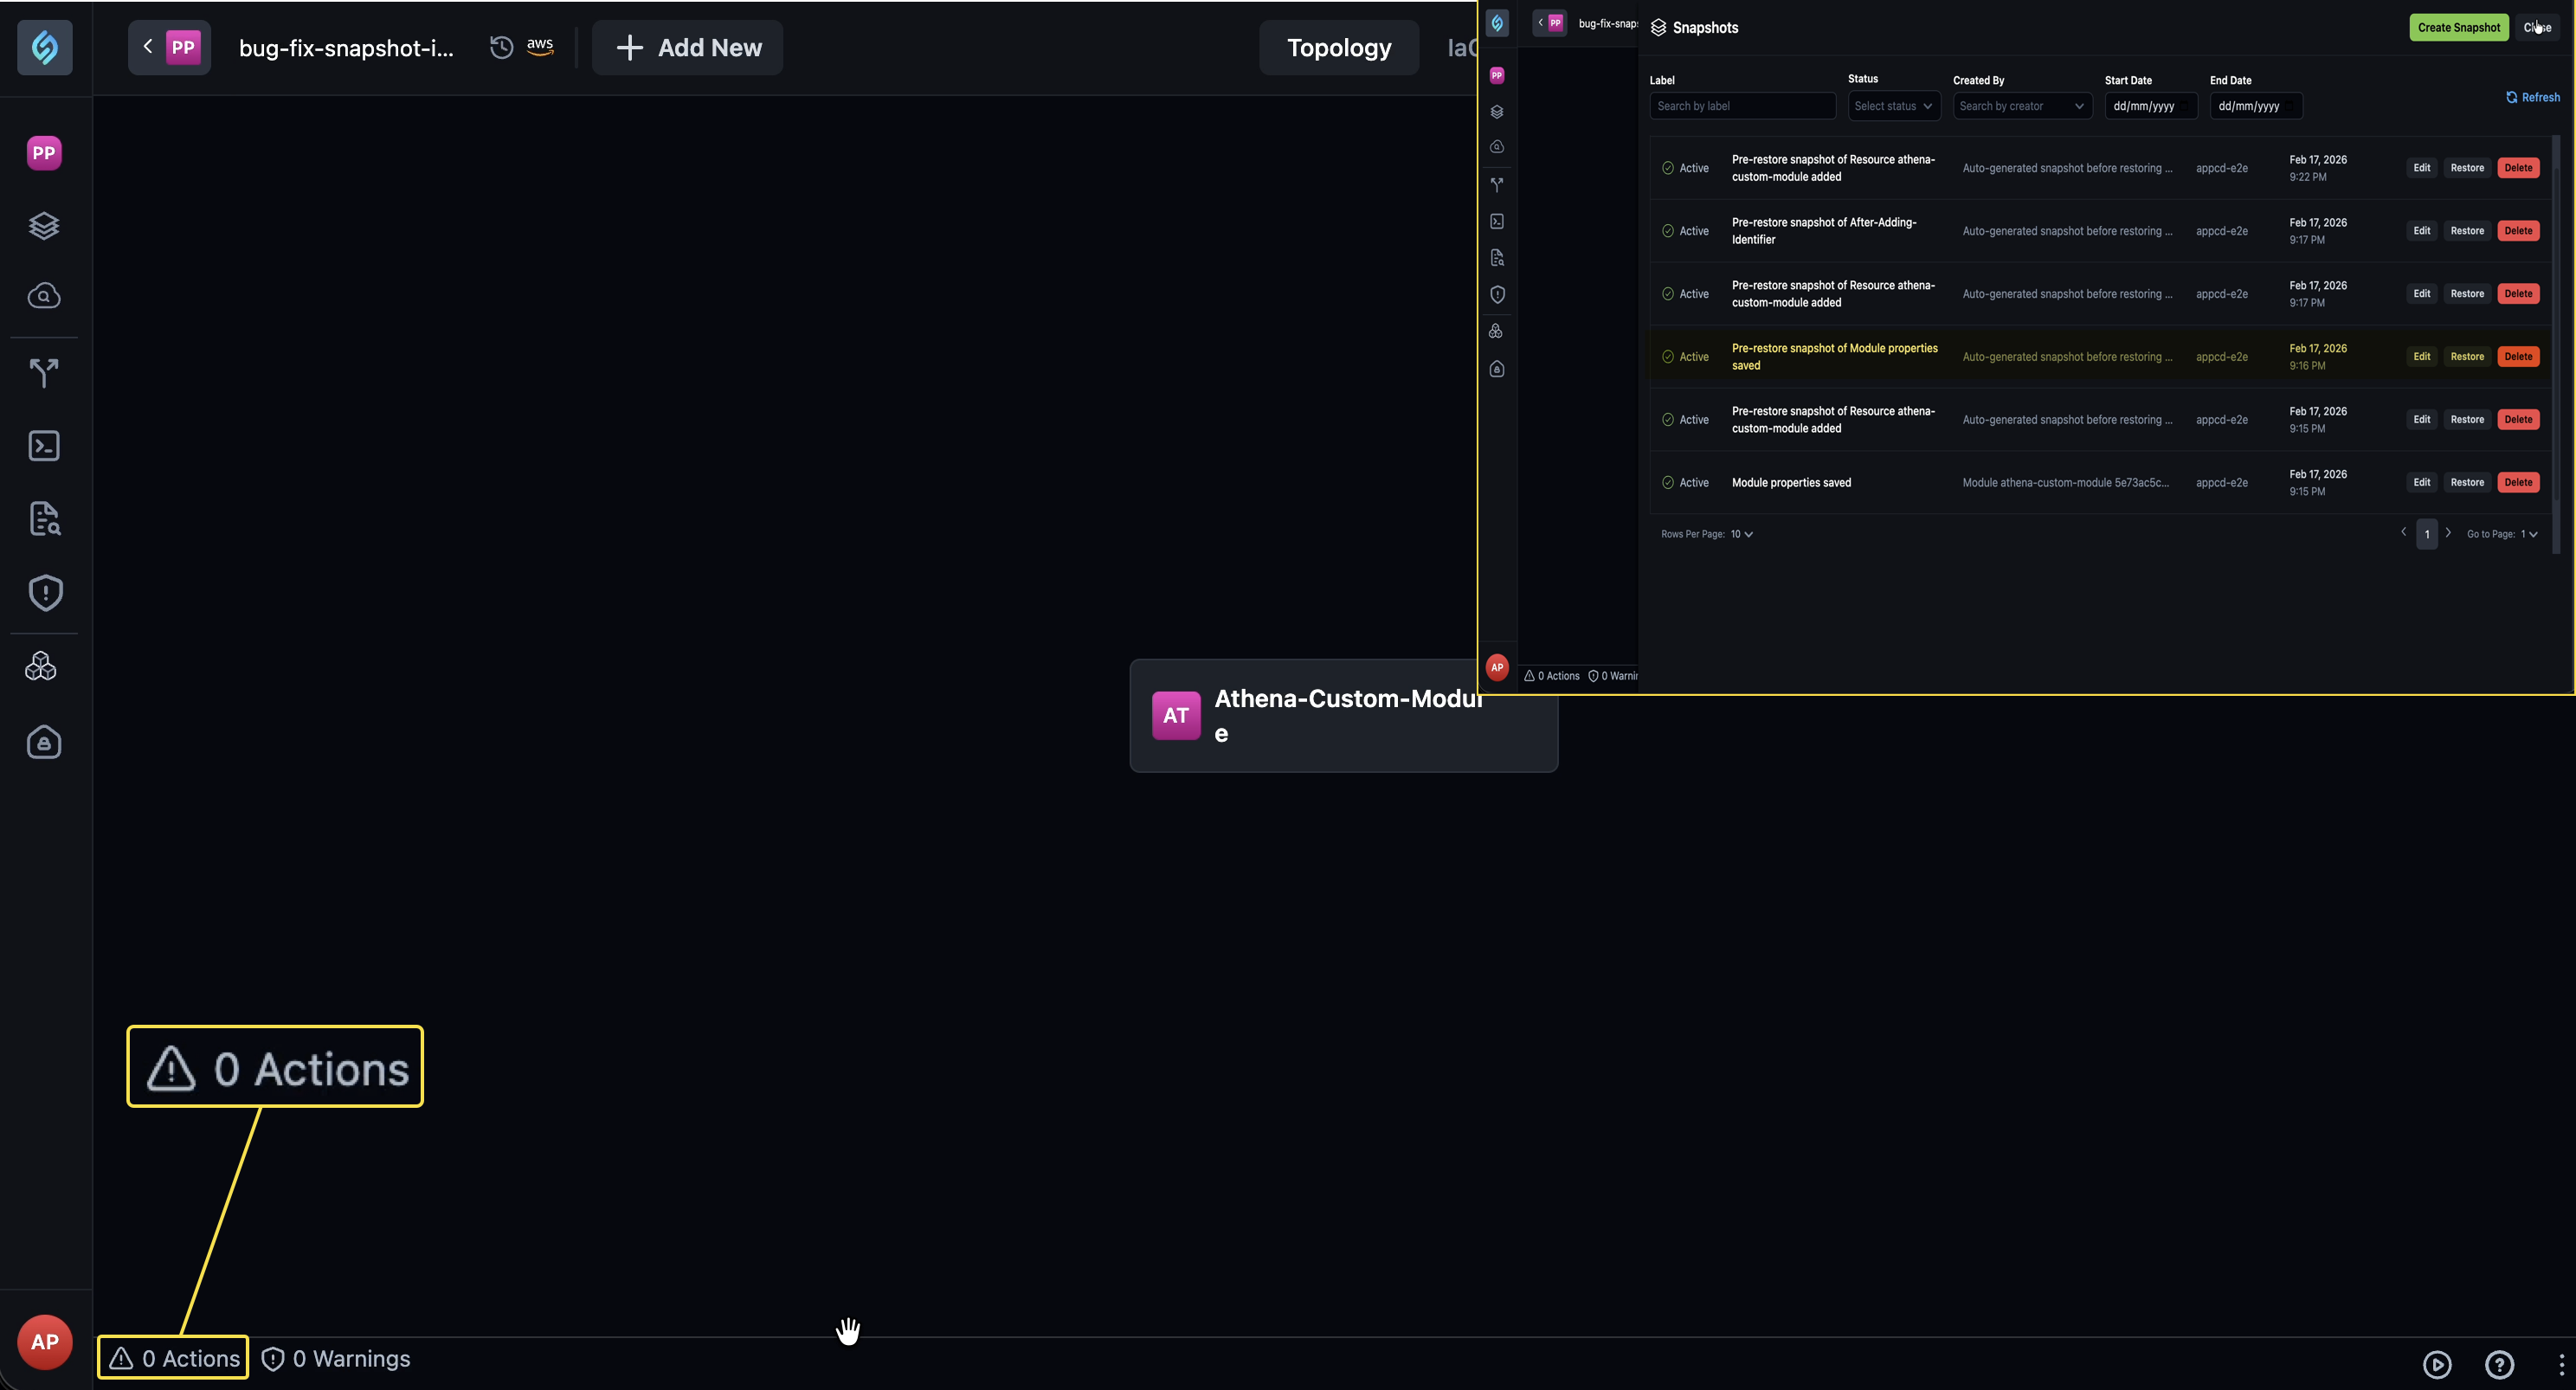Expand the Search by creator dropdown
The height and width of the screenshot is (1390, 2576).
click(x=2022, y=106)
